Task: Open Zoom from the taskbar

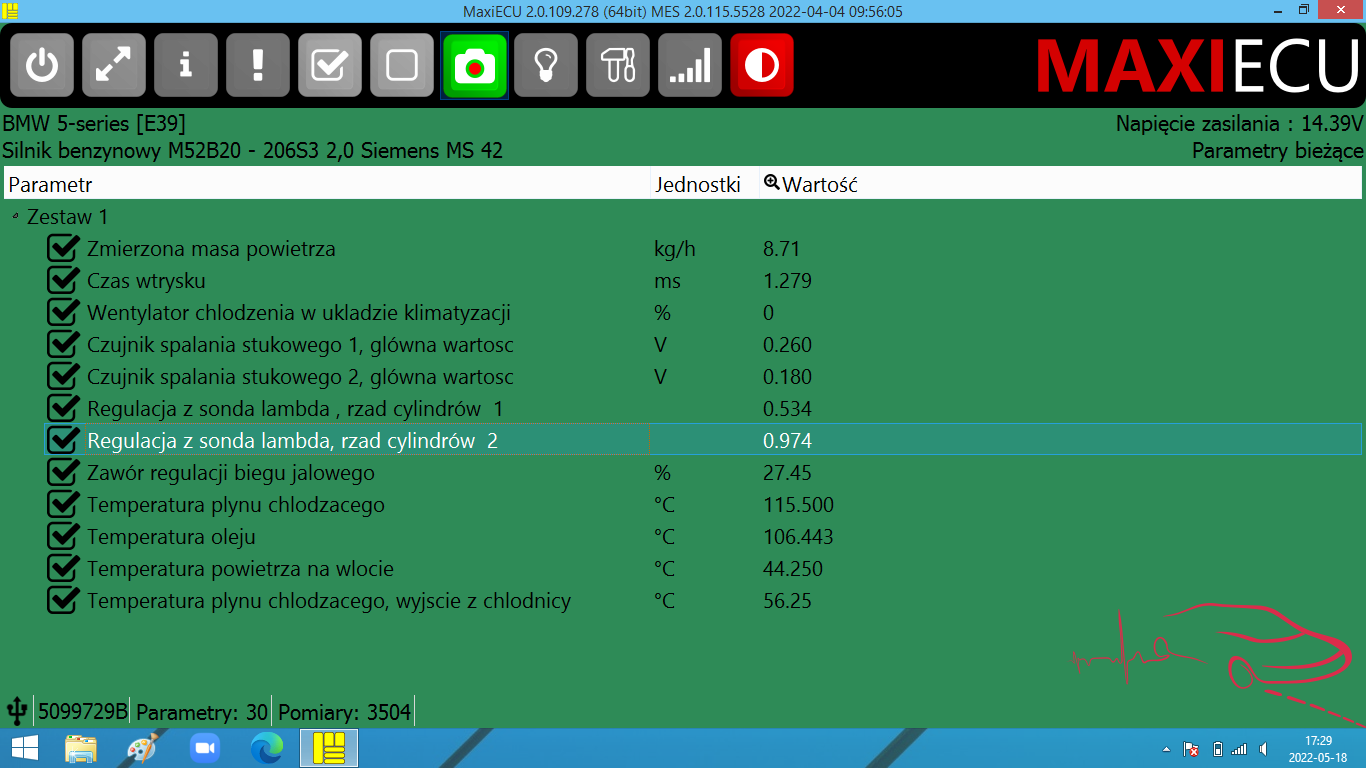Action: (x=205, y=748)
